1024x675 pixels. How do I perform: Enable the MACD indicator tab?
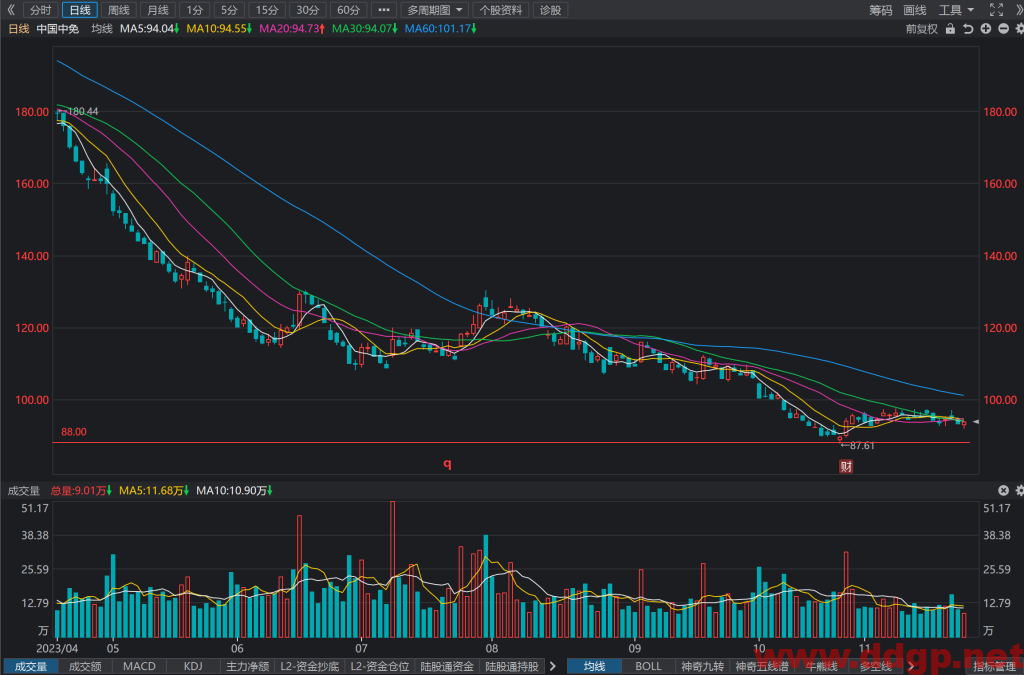[x=139, y=667]
